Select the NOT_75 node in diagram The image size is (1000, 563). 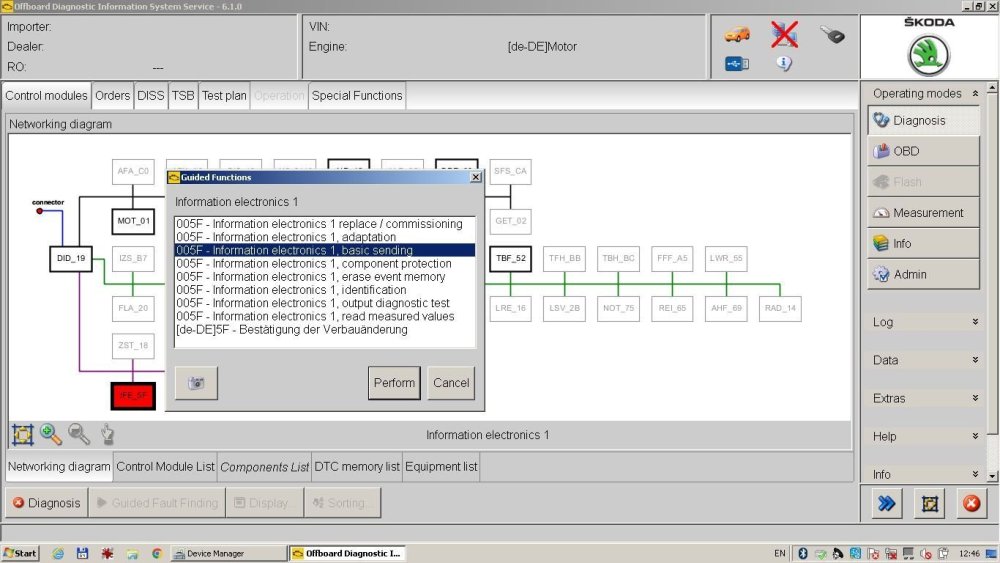click(x=618, y=308)
